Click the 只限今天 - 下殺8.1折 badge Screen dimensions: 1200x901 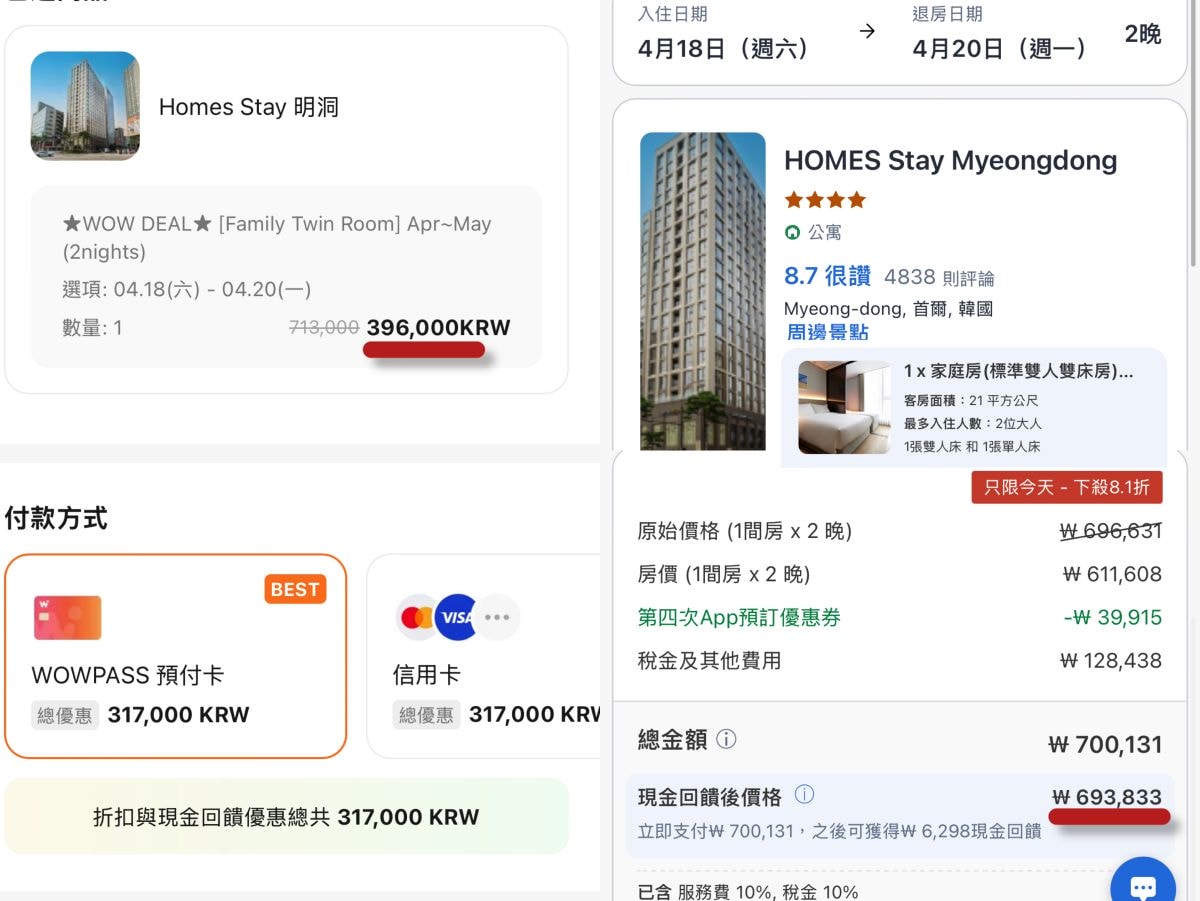(1067, 488)
